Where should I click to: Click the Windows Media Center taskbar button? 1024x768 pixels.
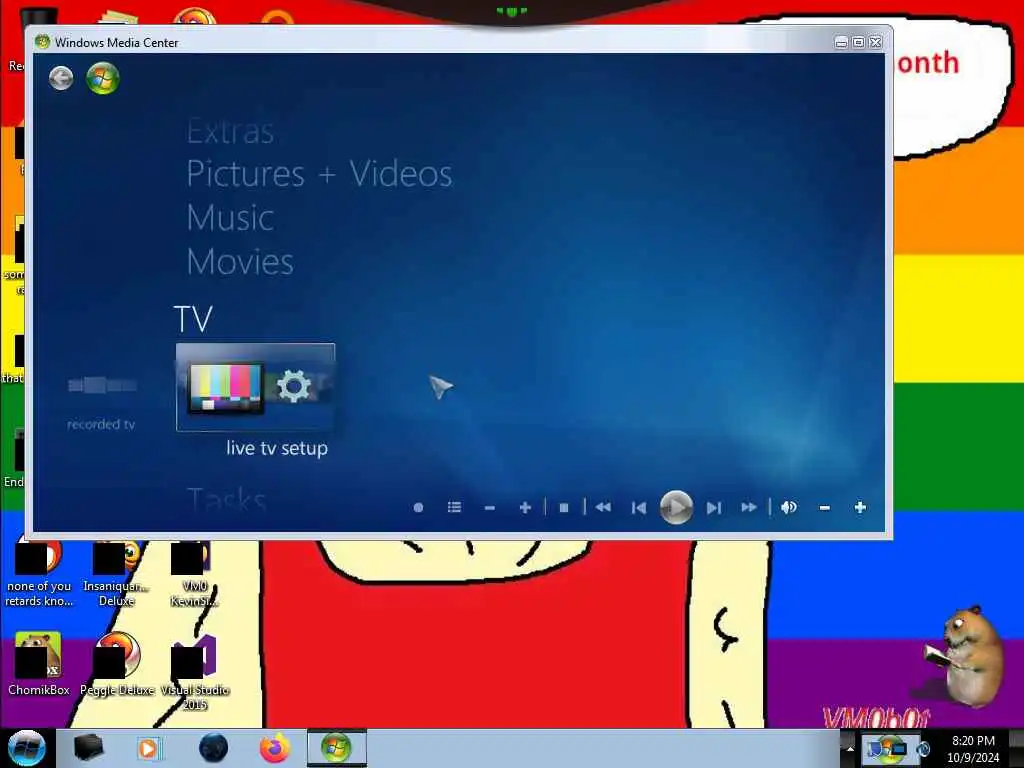click(337, 748)
